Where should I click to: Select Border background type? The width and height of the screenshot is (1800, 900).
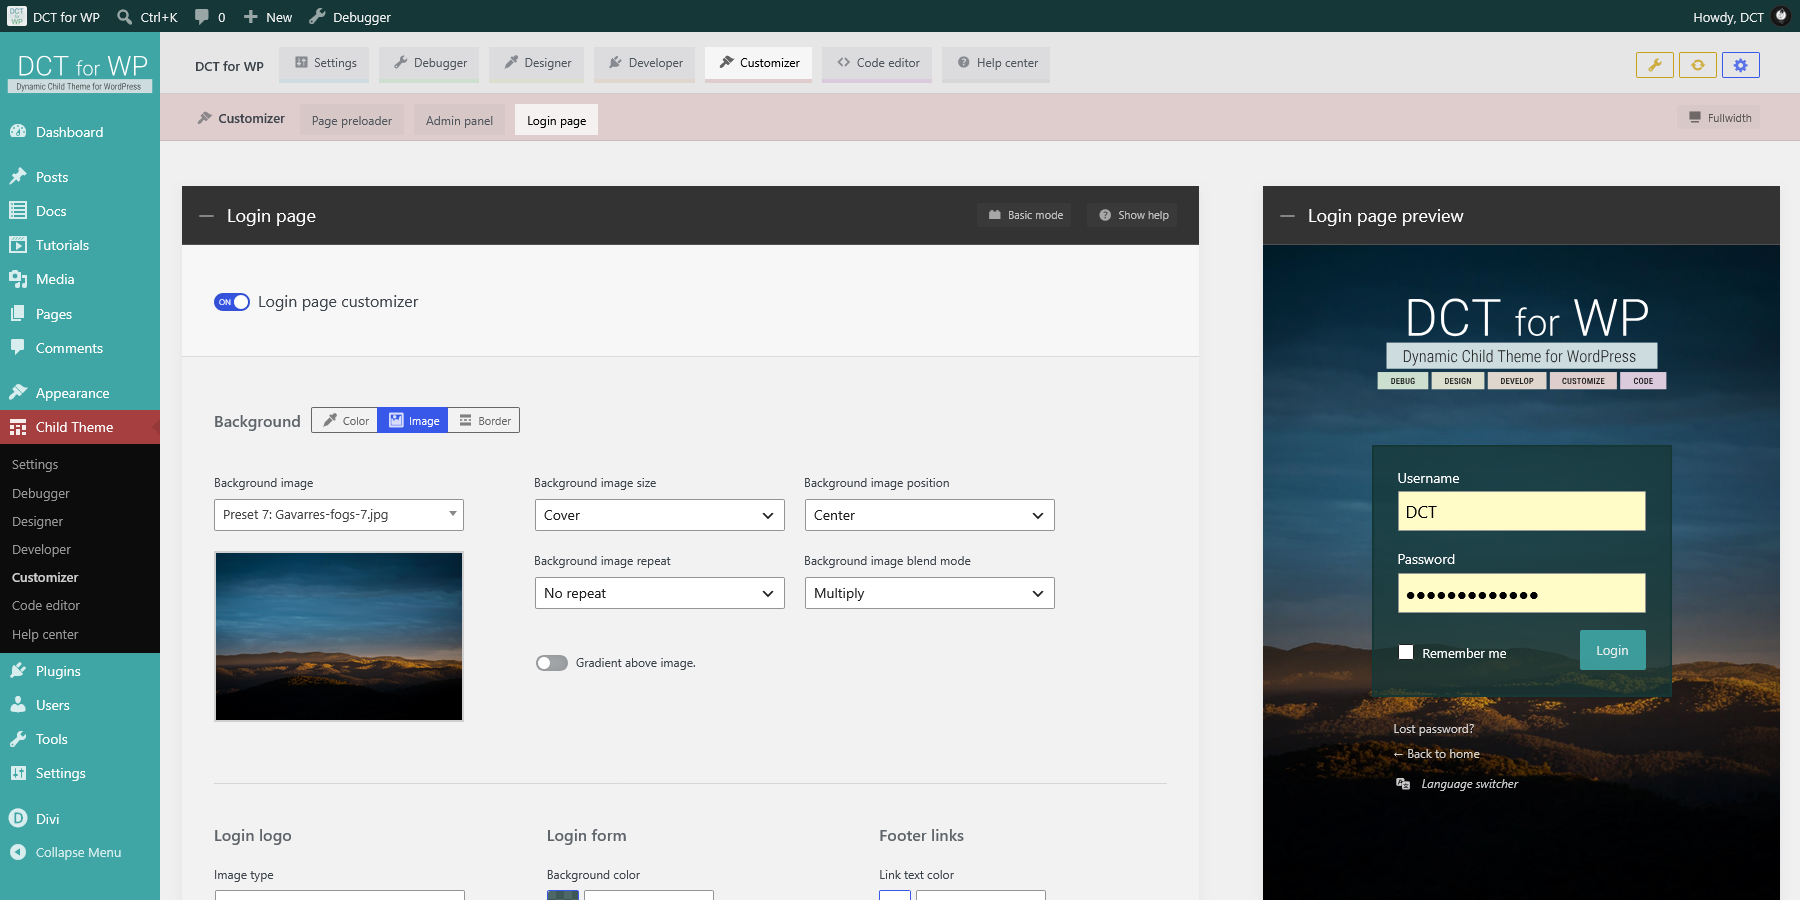pyautogui.click(x=484, y=421)
